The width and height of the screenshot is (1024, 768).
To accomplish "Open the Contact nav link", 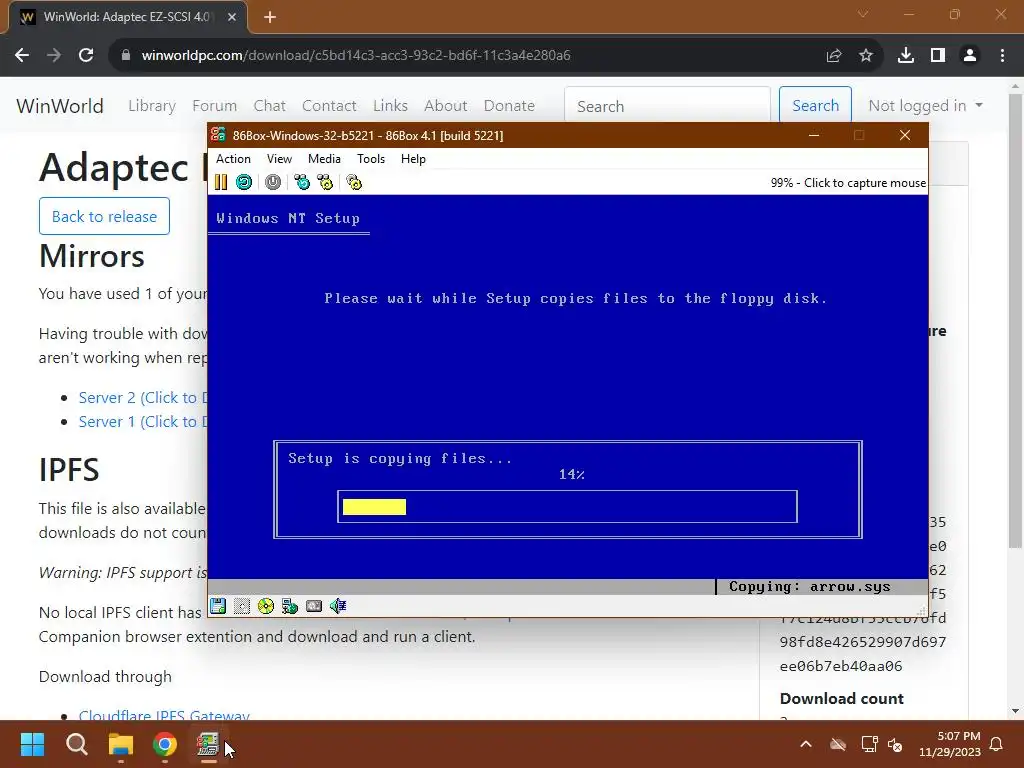I will (x=329, y=106).
